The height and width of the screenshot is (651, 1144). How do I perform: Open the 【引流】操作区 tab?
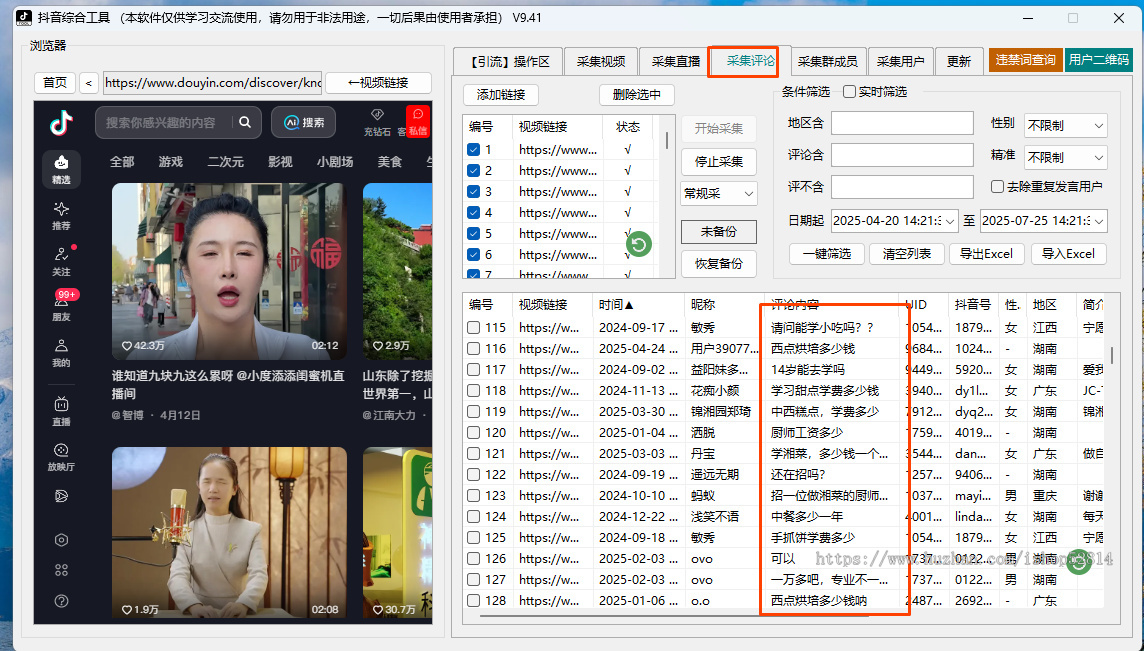pyautogui.click(x=508, y=61)
